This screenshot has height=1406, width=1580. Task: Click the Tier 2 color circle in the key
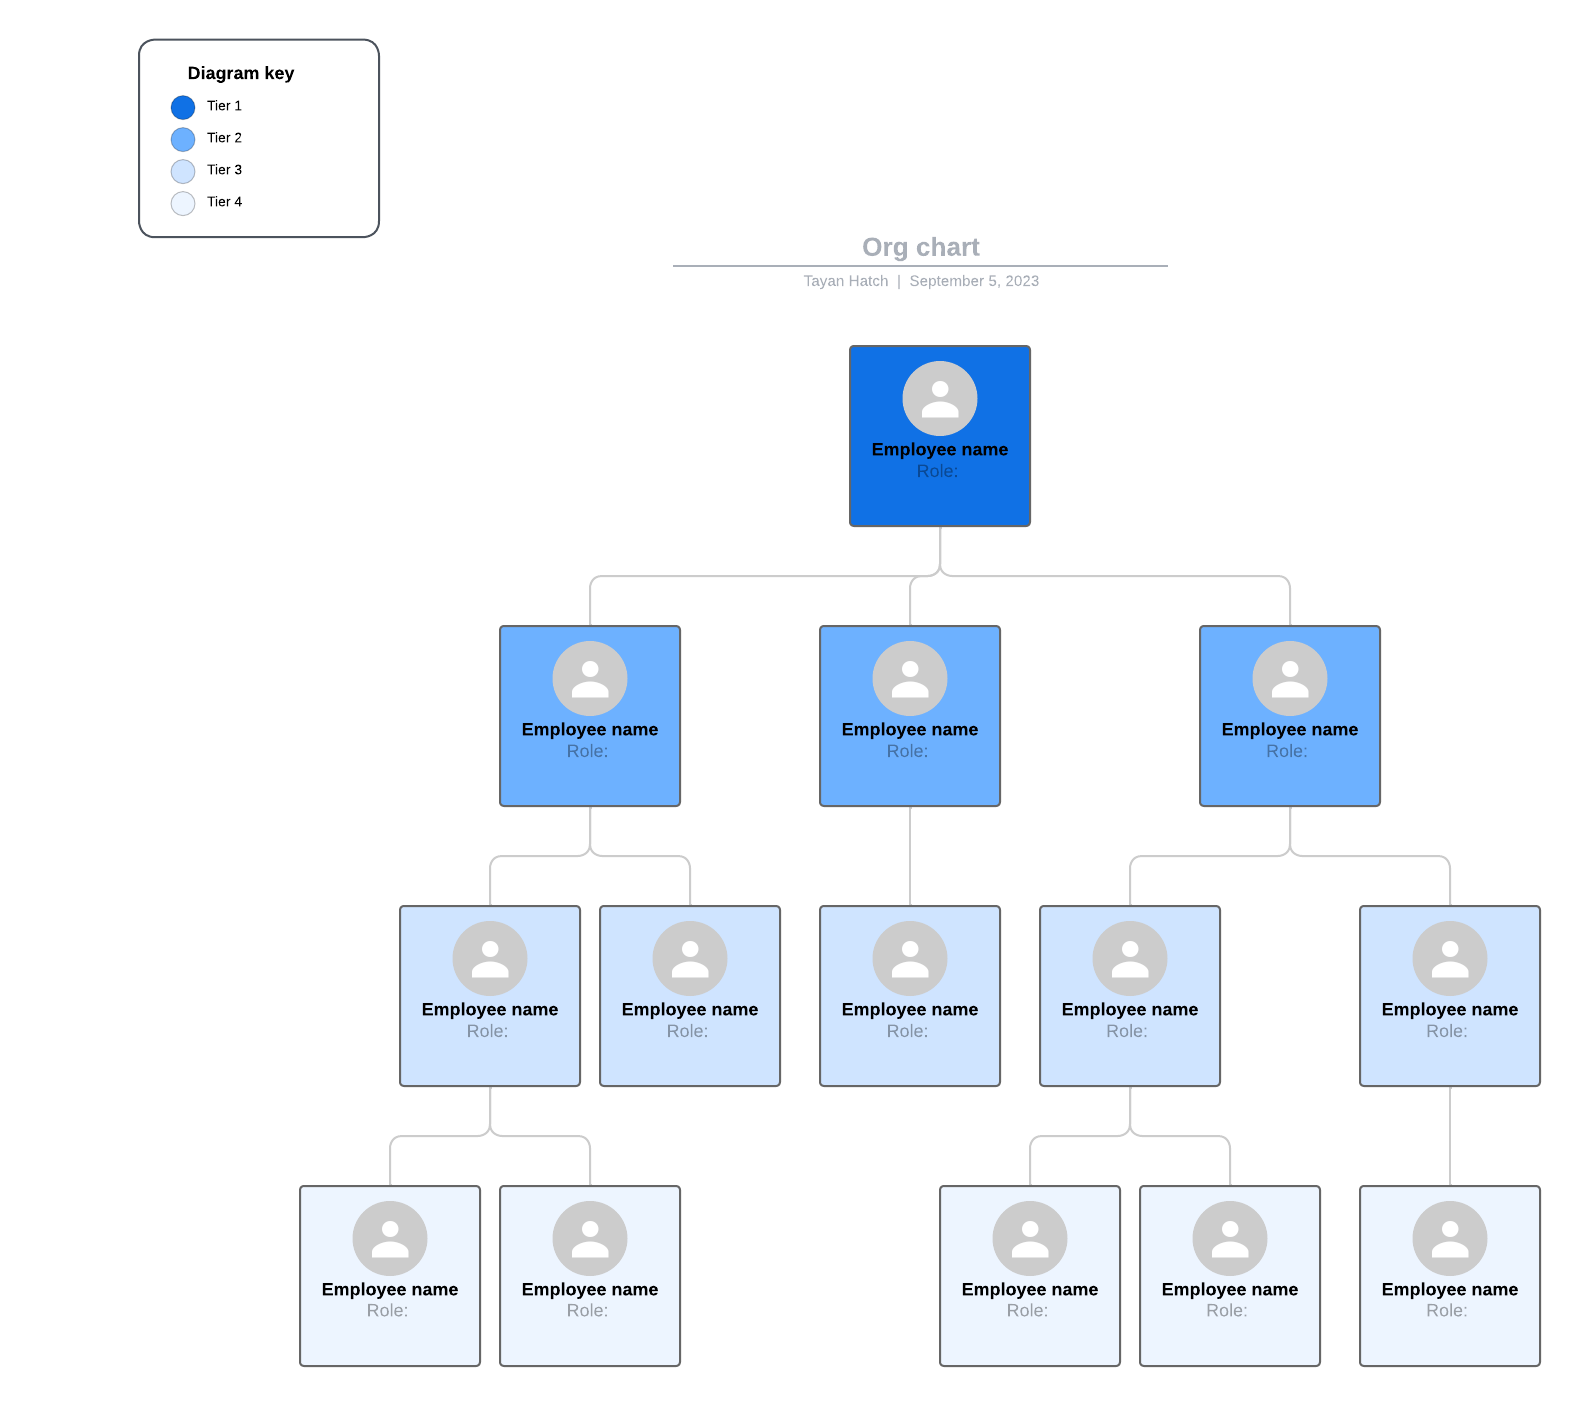[183, 139]
